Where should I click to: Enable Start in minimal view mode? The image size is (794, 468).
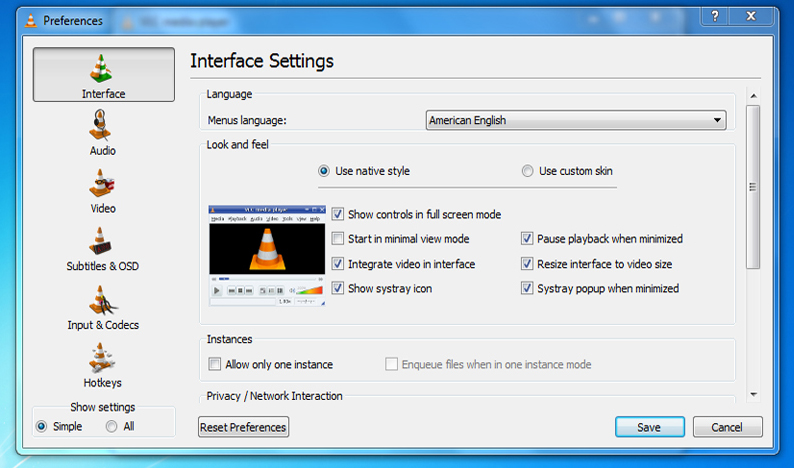(x=338, y=239)
